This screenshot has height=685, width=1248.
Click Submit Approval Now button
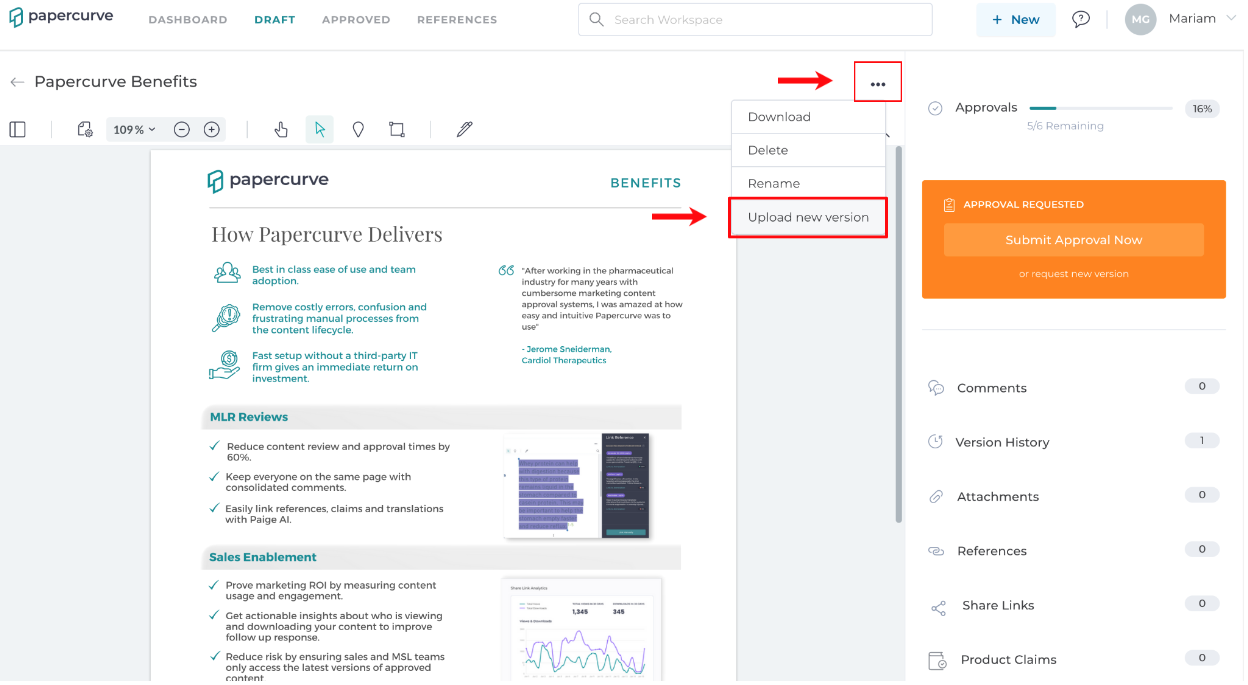[x=1074, y=240]
